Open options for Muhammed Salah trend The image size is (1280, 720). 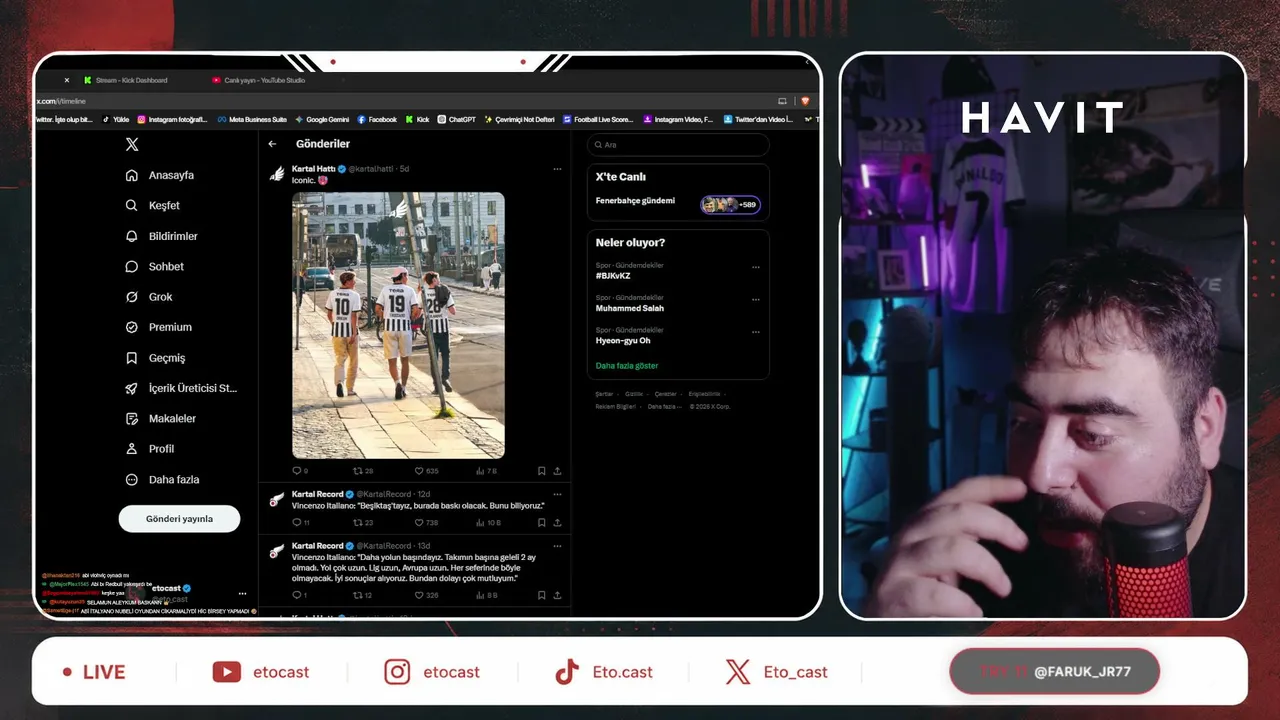[756, 299]
